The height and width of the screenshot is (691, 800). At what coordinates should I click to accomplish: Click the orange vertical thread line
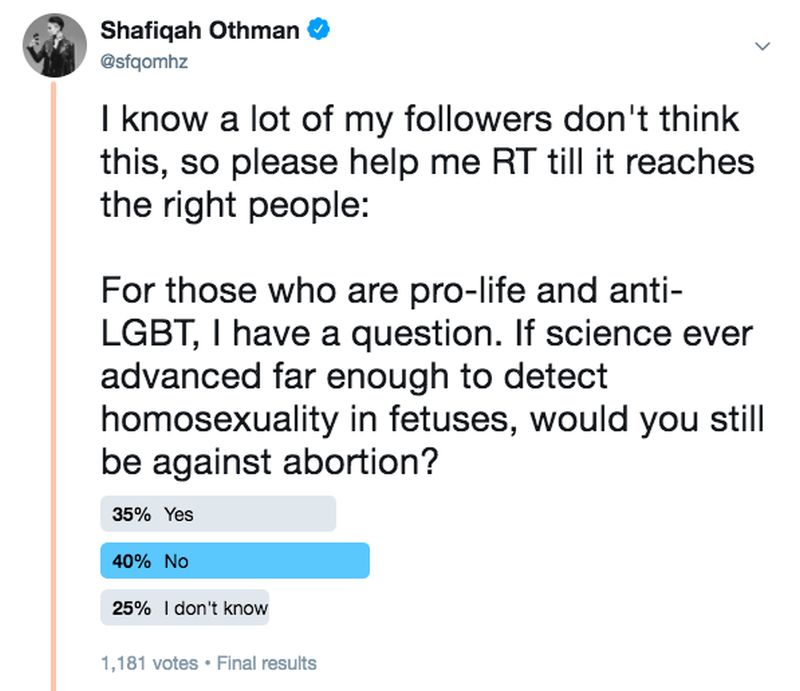[x=53, y=400]
